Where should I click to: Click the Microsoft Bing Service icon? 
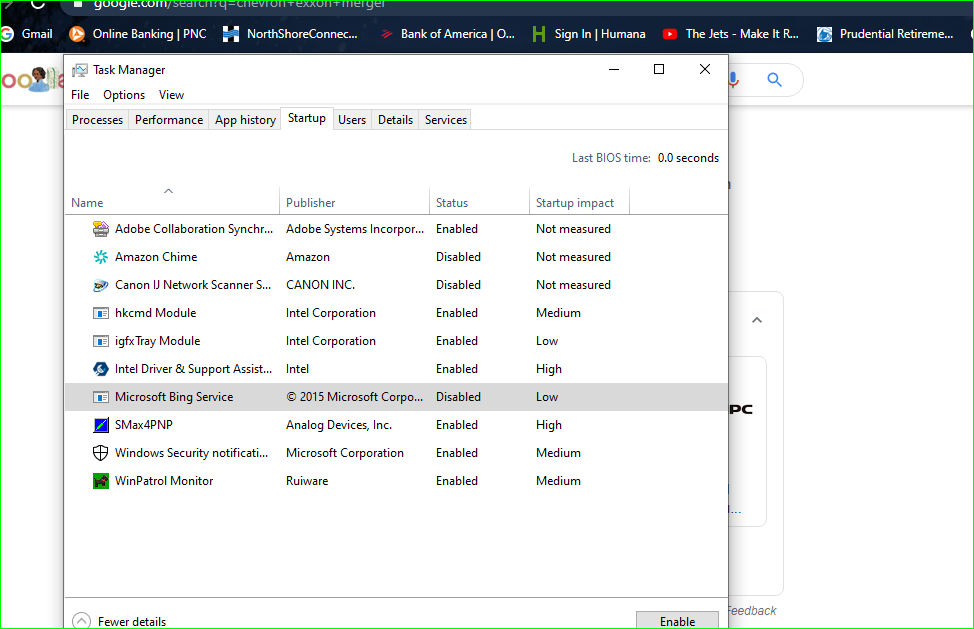(100, 397)
